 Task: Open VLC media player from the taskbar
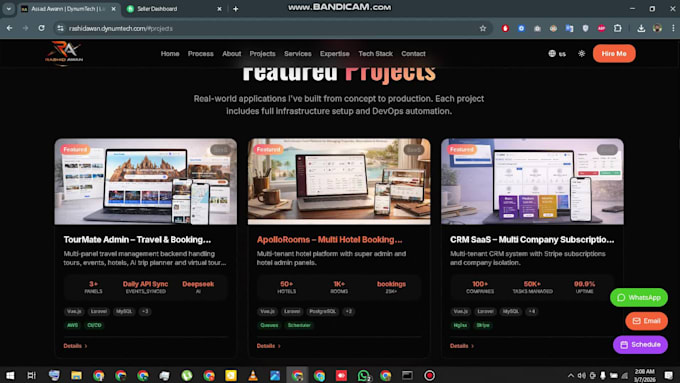coord(253,375)
